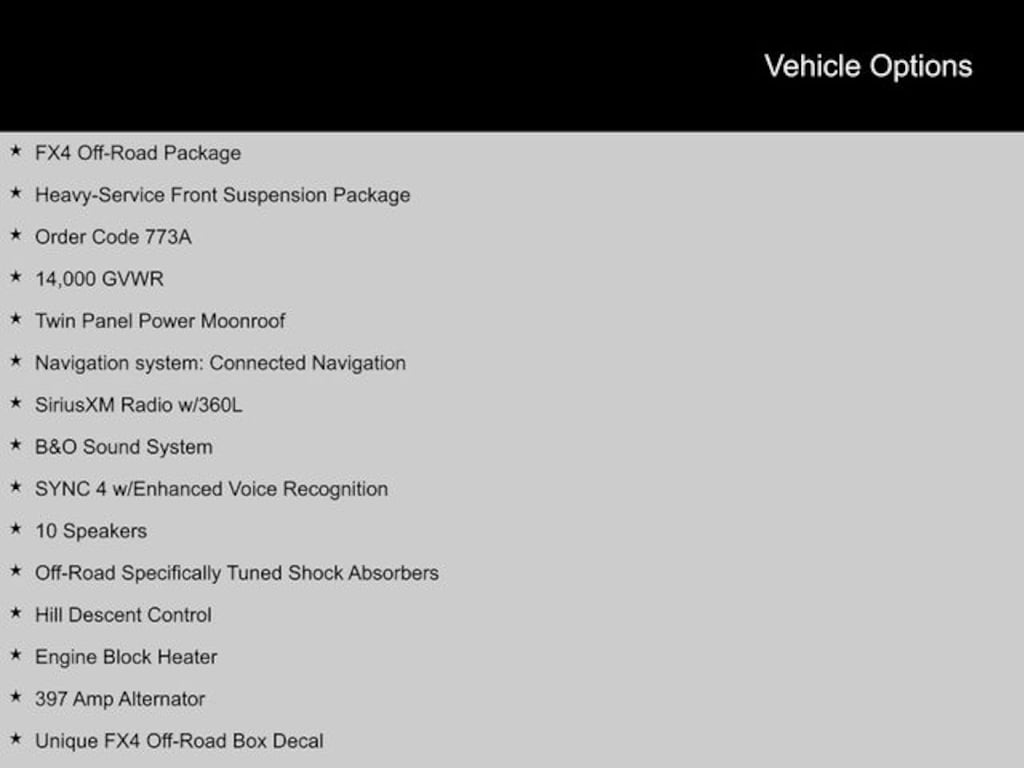Click the star next to SiriusXM Radio w/360L
The width and height of the screenshot is (1024, 768).
point(15,404)
